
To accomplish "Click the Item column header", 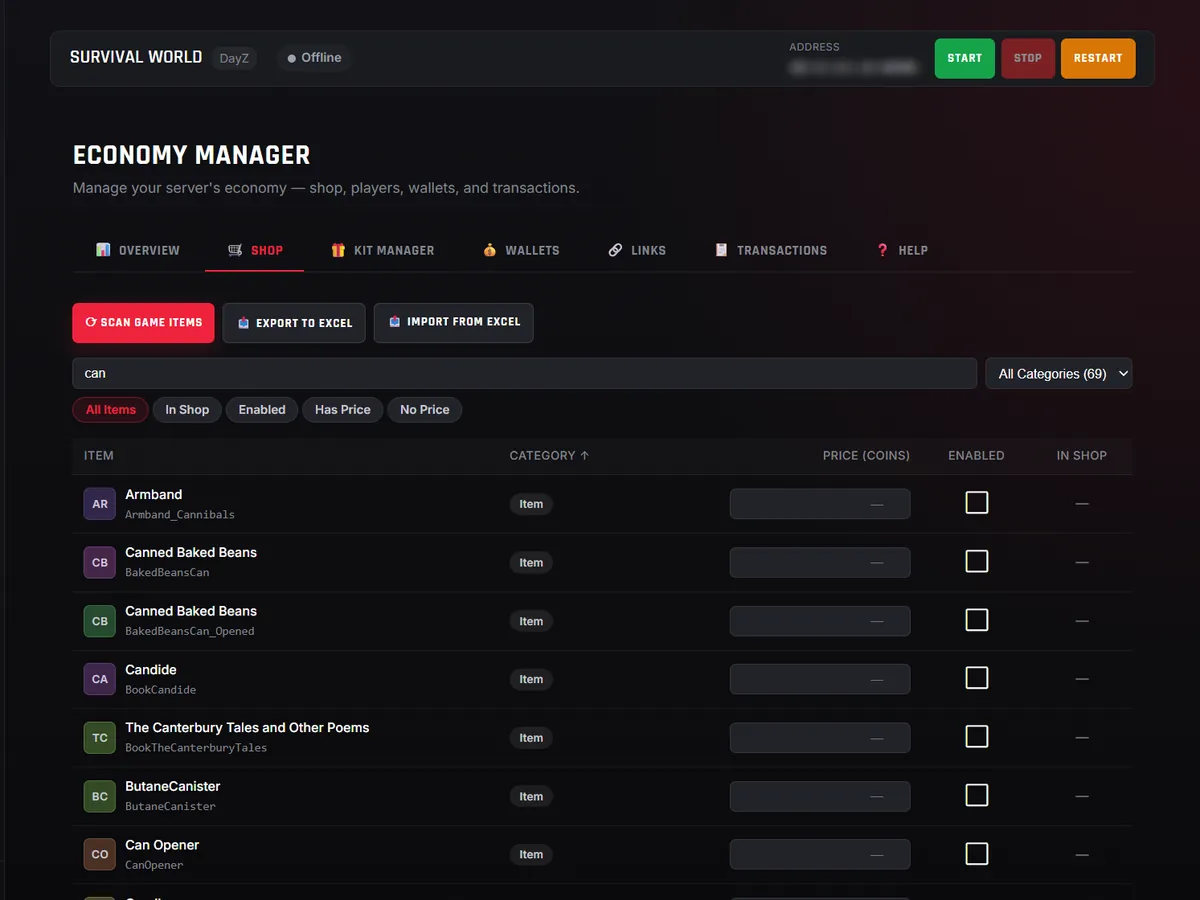I will point(99,455).
